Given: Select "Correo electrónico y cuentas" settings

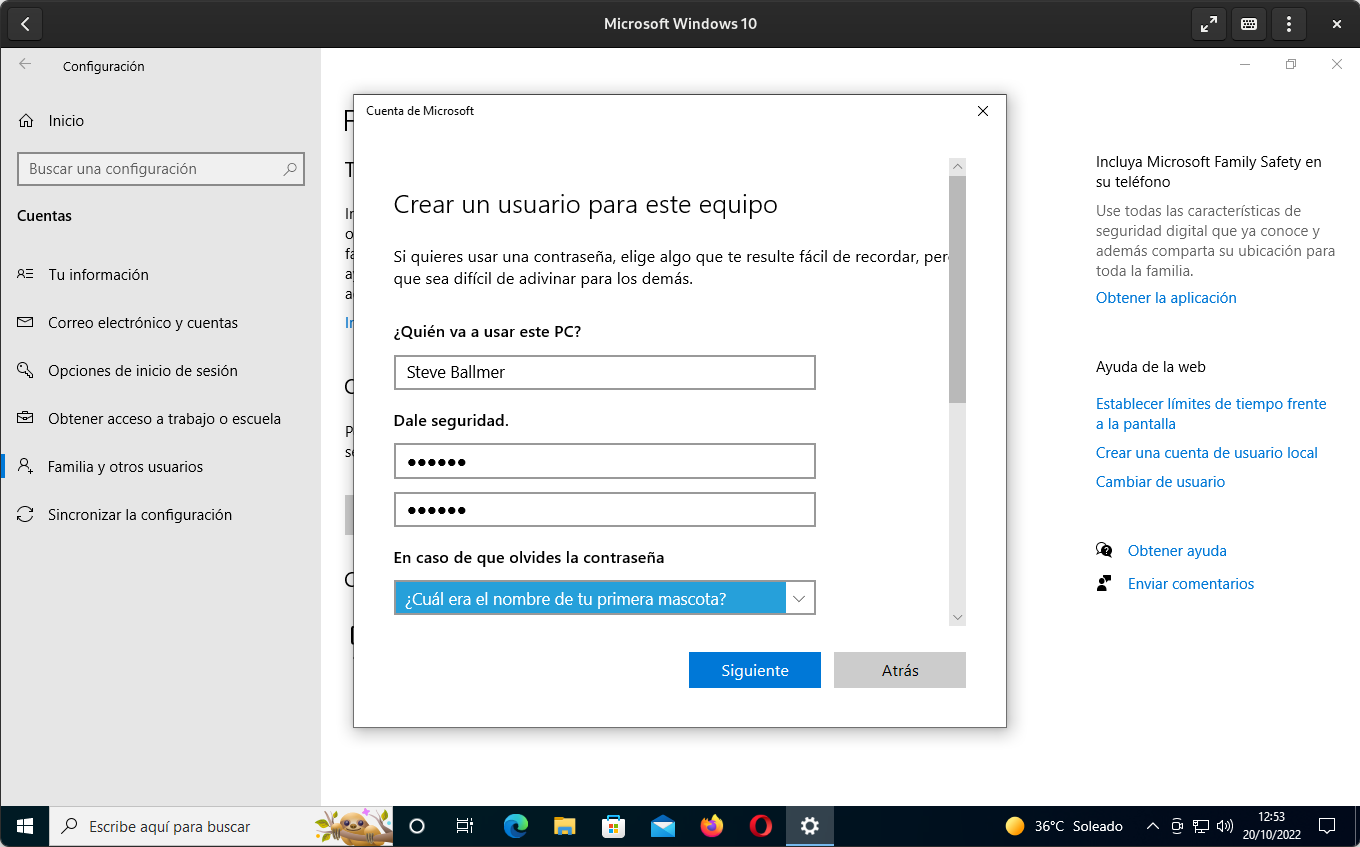Looking at the screenshot, I should point(143,322).
